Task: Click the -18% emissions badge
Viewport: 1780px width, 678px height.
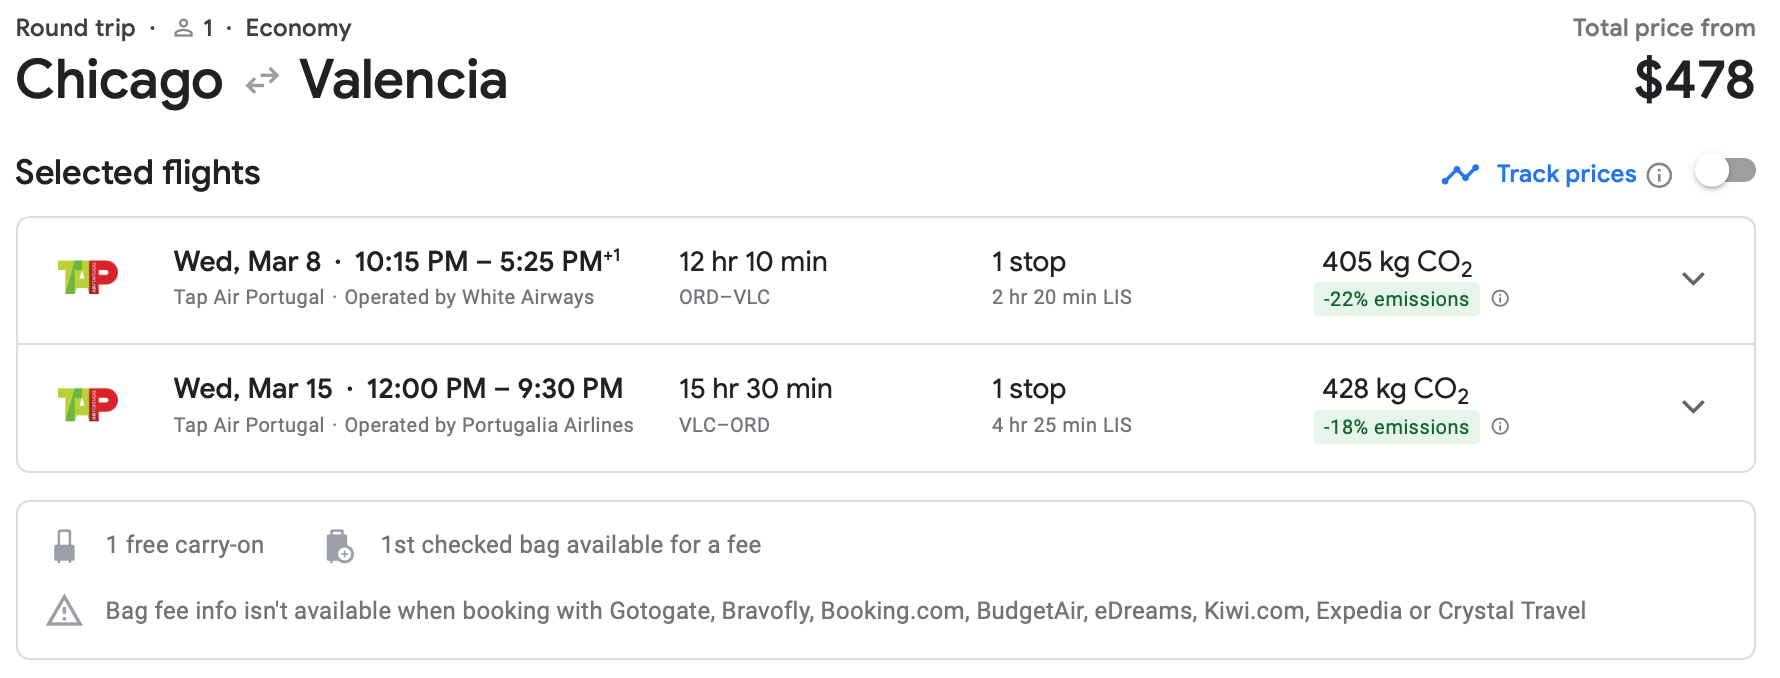Action: coord(1396,427)
